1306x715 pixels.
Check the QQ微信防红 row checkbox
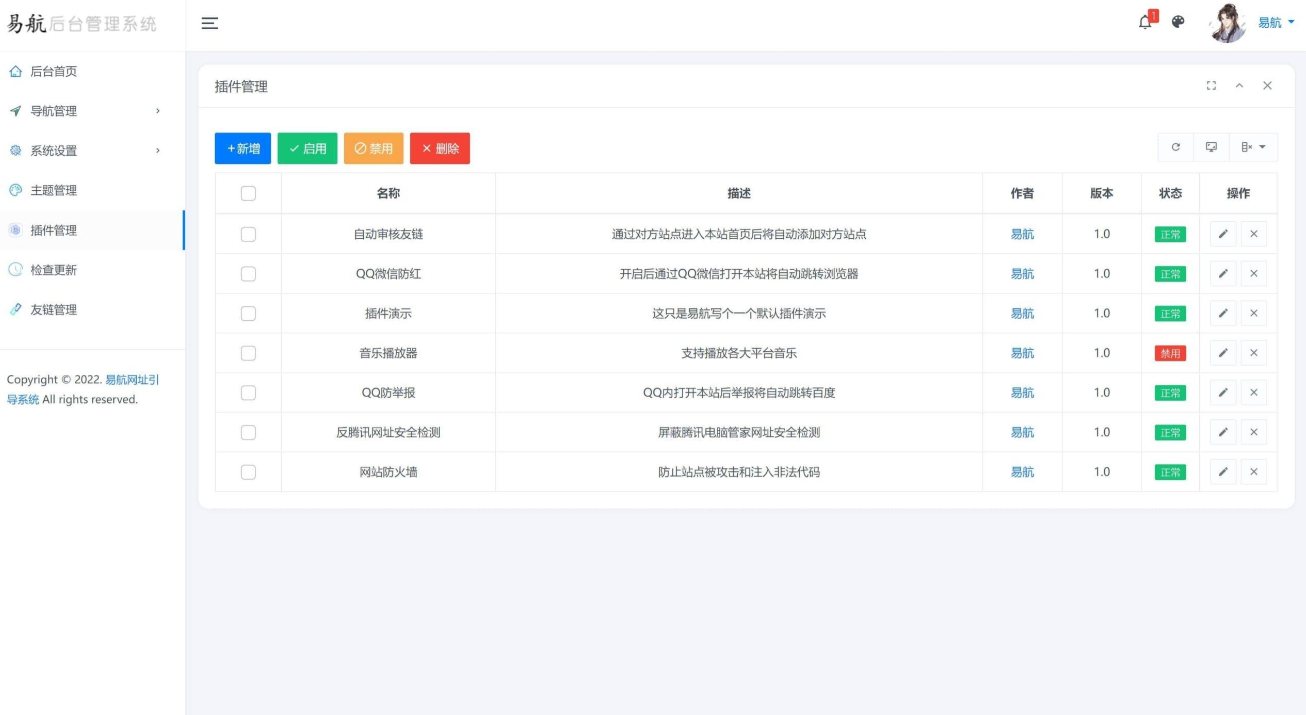(248, 274)
